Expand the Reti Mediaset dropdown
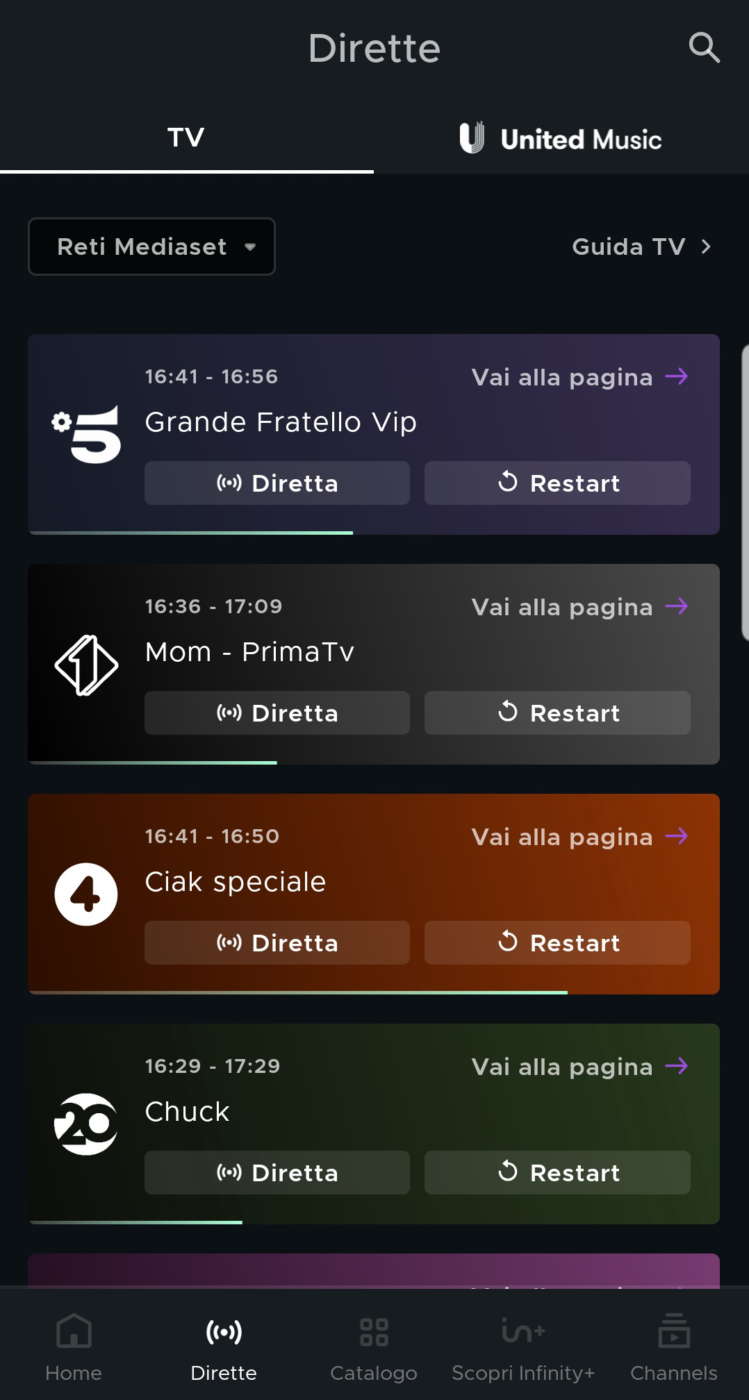749x1400 pixels. [x=152, y=246]
